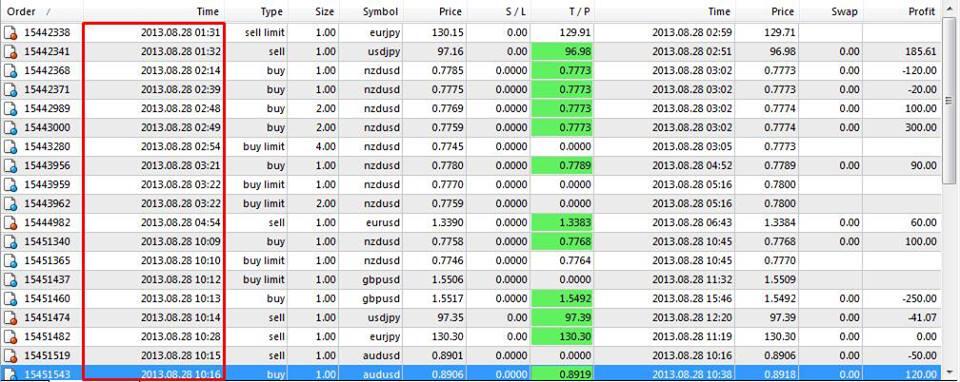Select the icon for order 15451437
Screen dimensions: 960x382
[10, 280]
